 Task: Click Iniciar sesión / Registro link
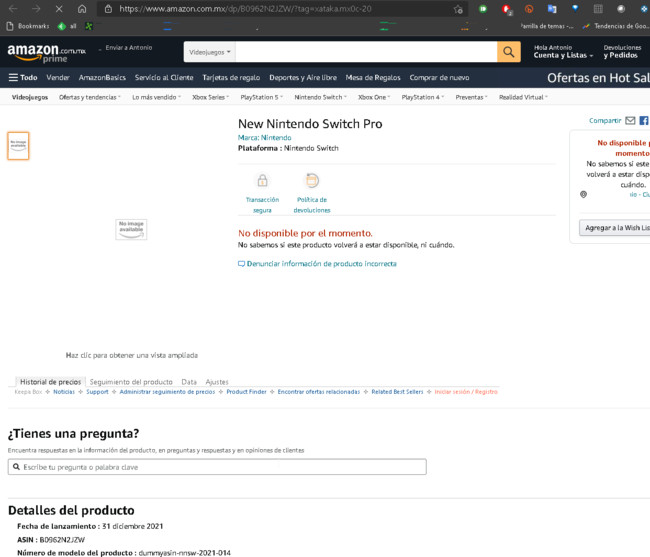466,392
